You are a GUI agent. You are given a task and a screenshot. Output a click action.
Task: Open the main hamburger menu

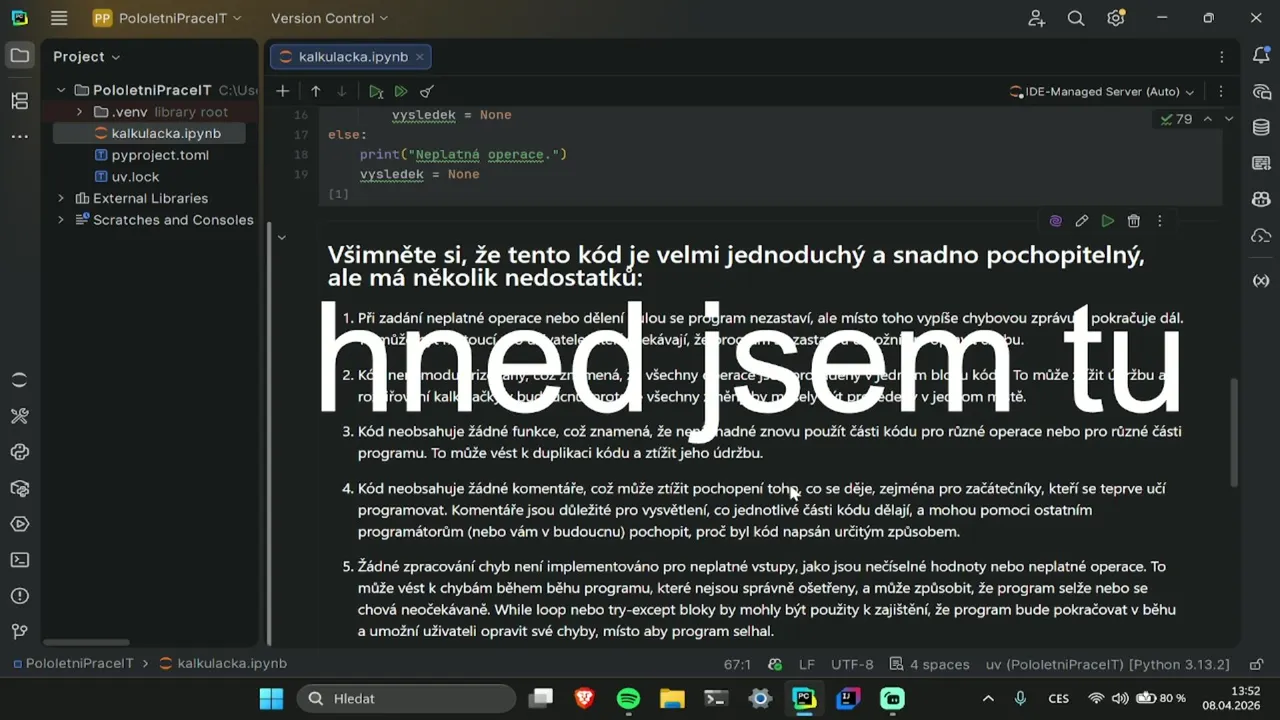(59, 18)
